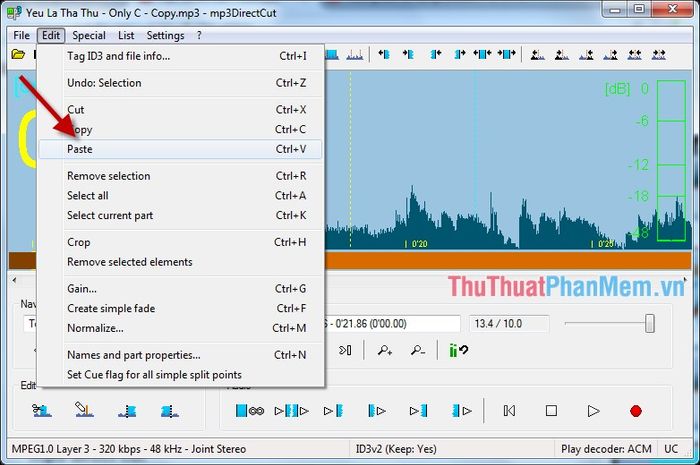Click the move selection begin left icon
The image size is (700, 465).
click(384, 54)
